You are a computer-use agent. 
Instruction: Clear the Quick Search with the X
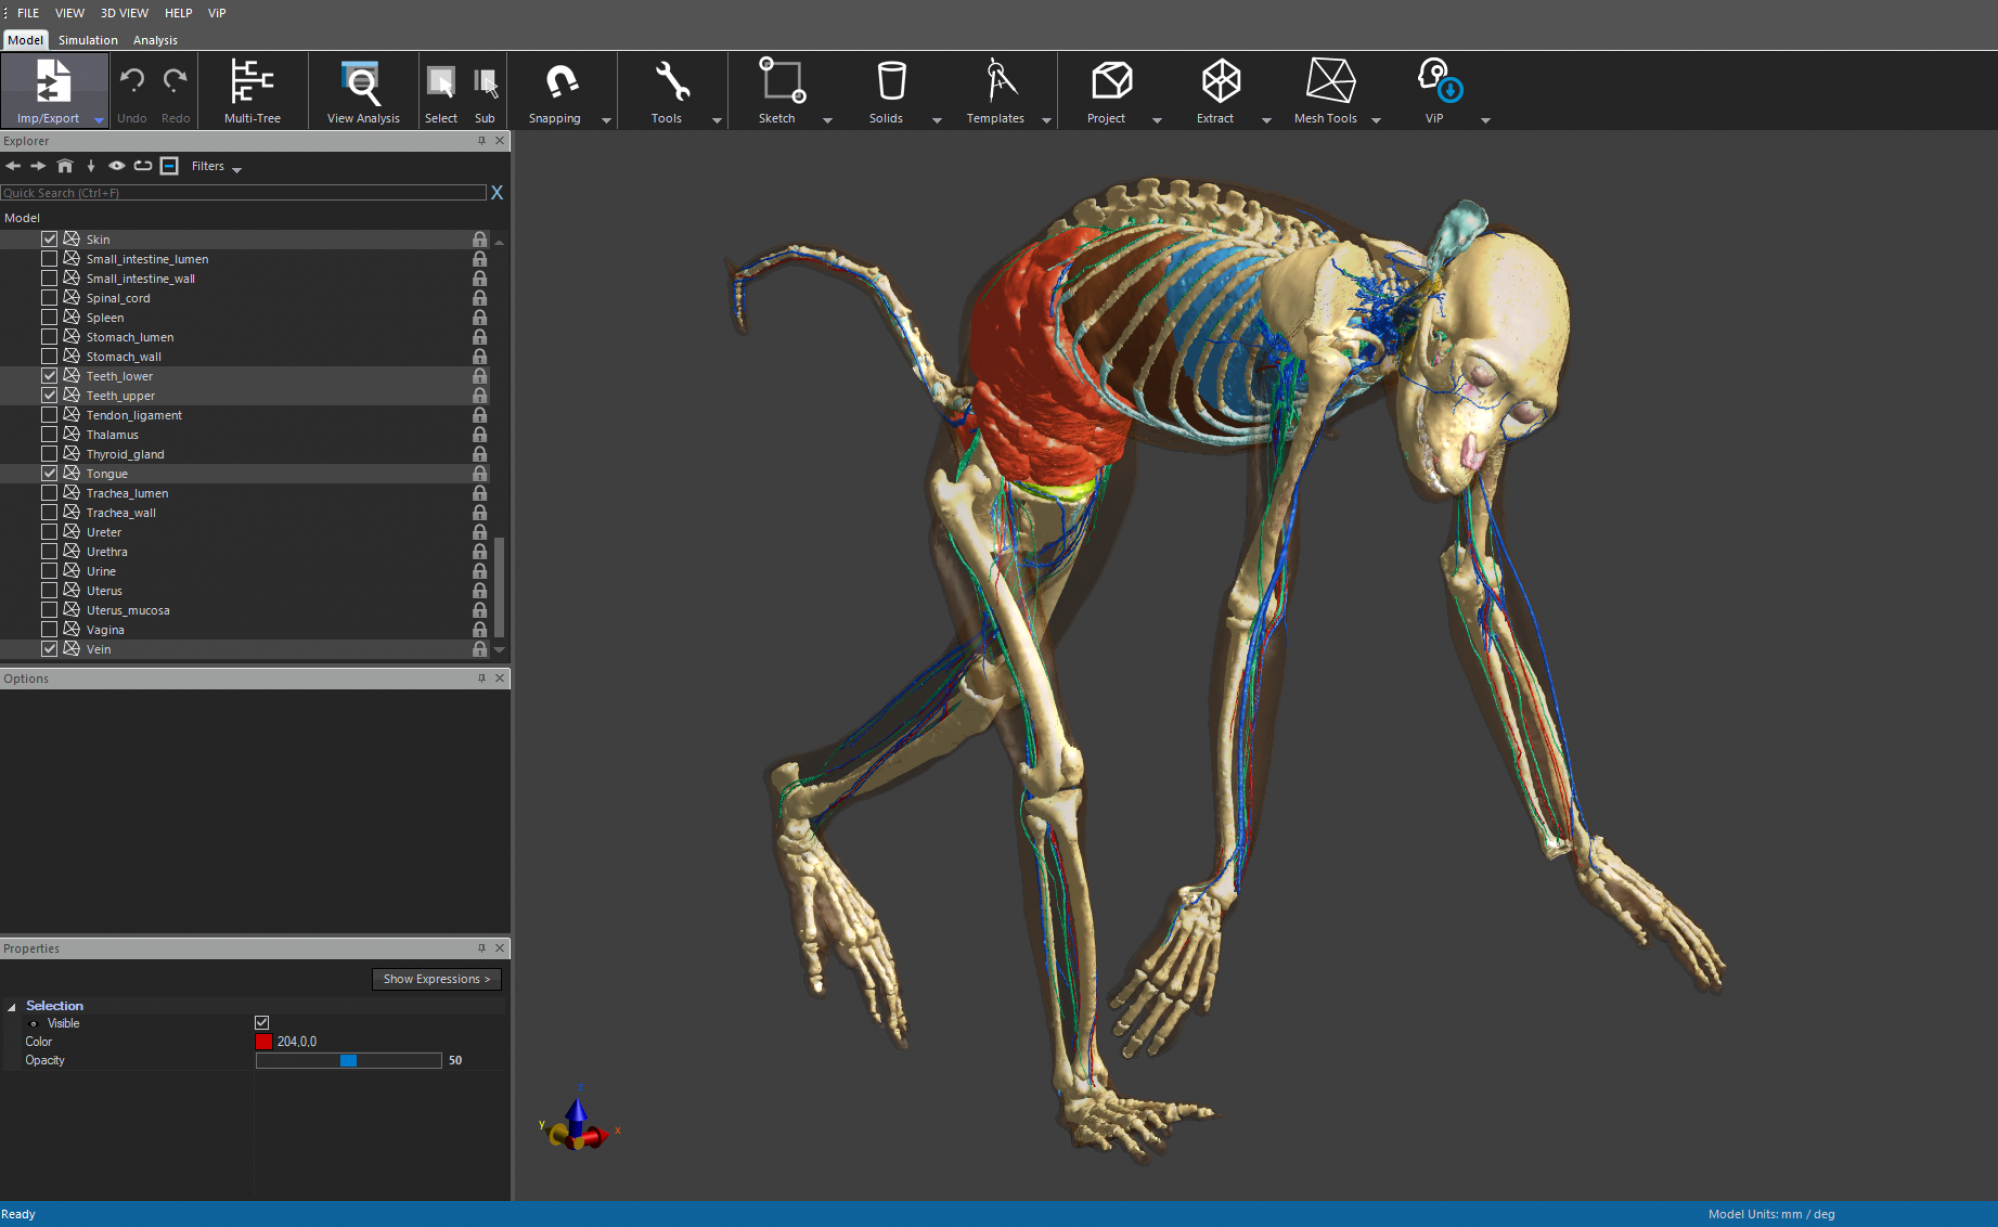click(x=497, y=192)
